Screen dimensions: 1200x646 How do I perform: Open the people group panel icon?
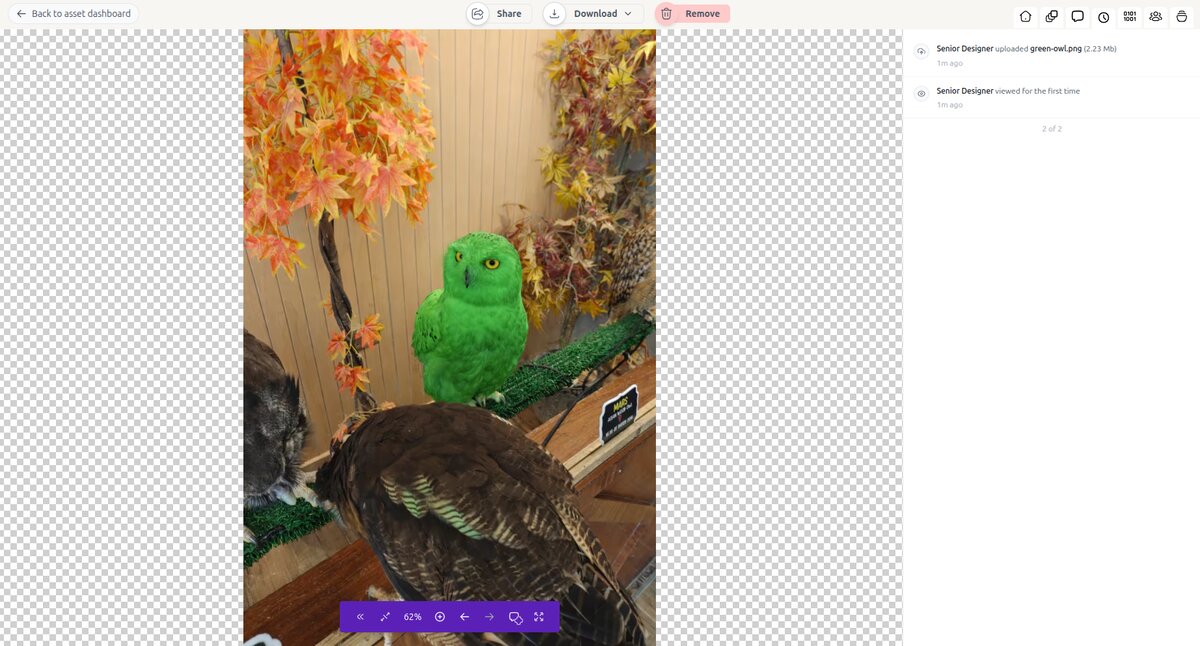pyautogui.click(x=1156, y=16)
